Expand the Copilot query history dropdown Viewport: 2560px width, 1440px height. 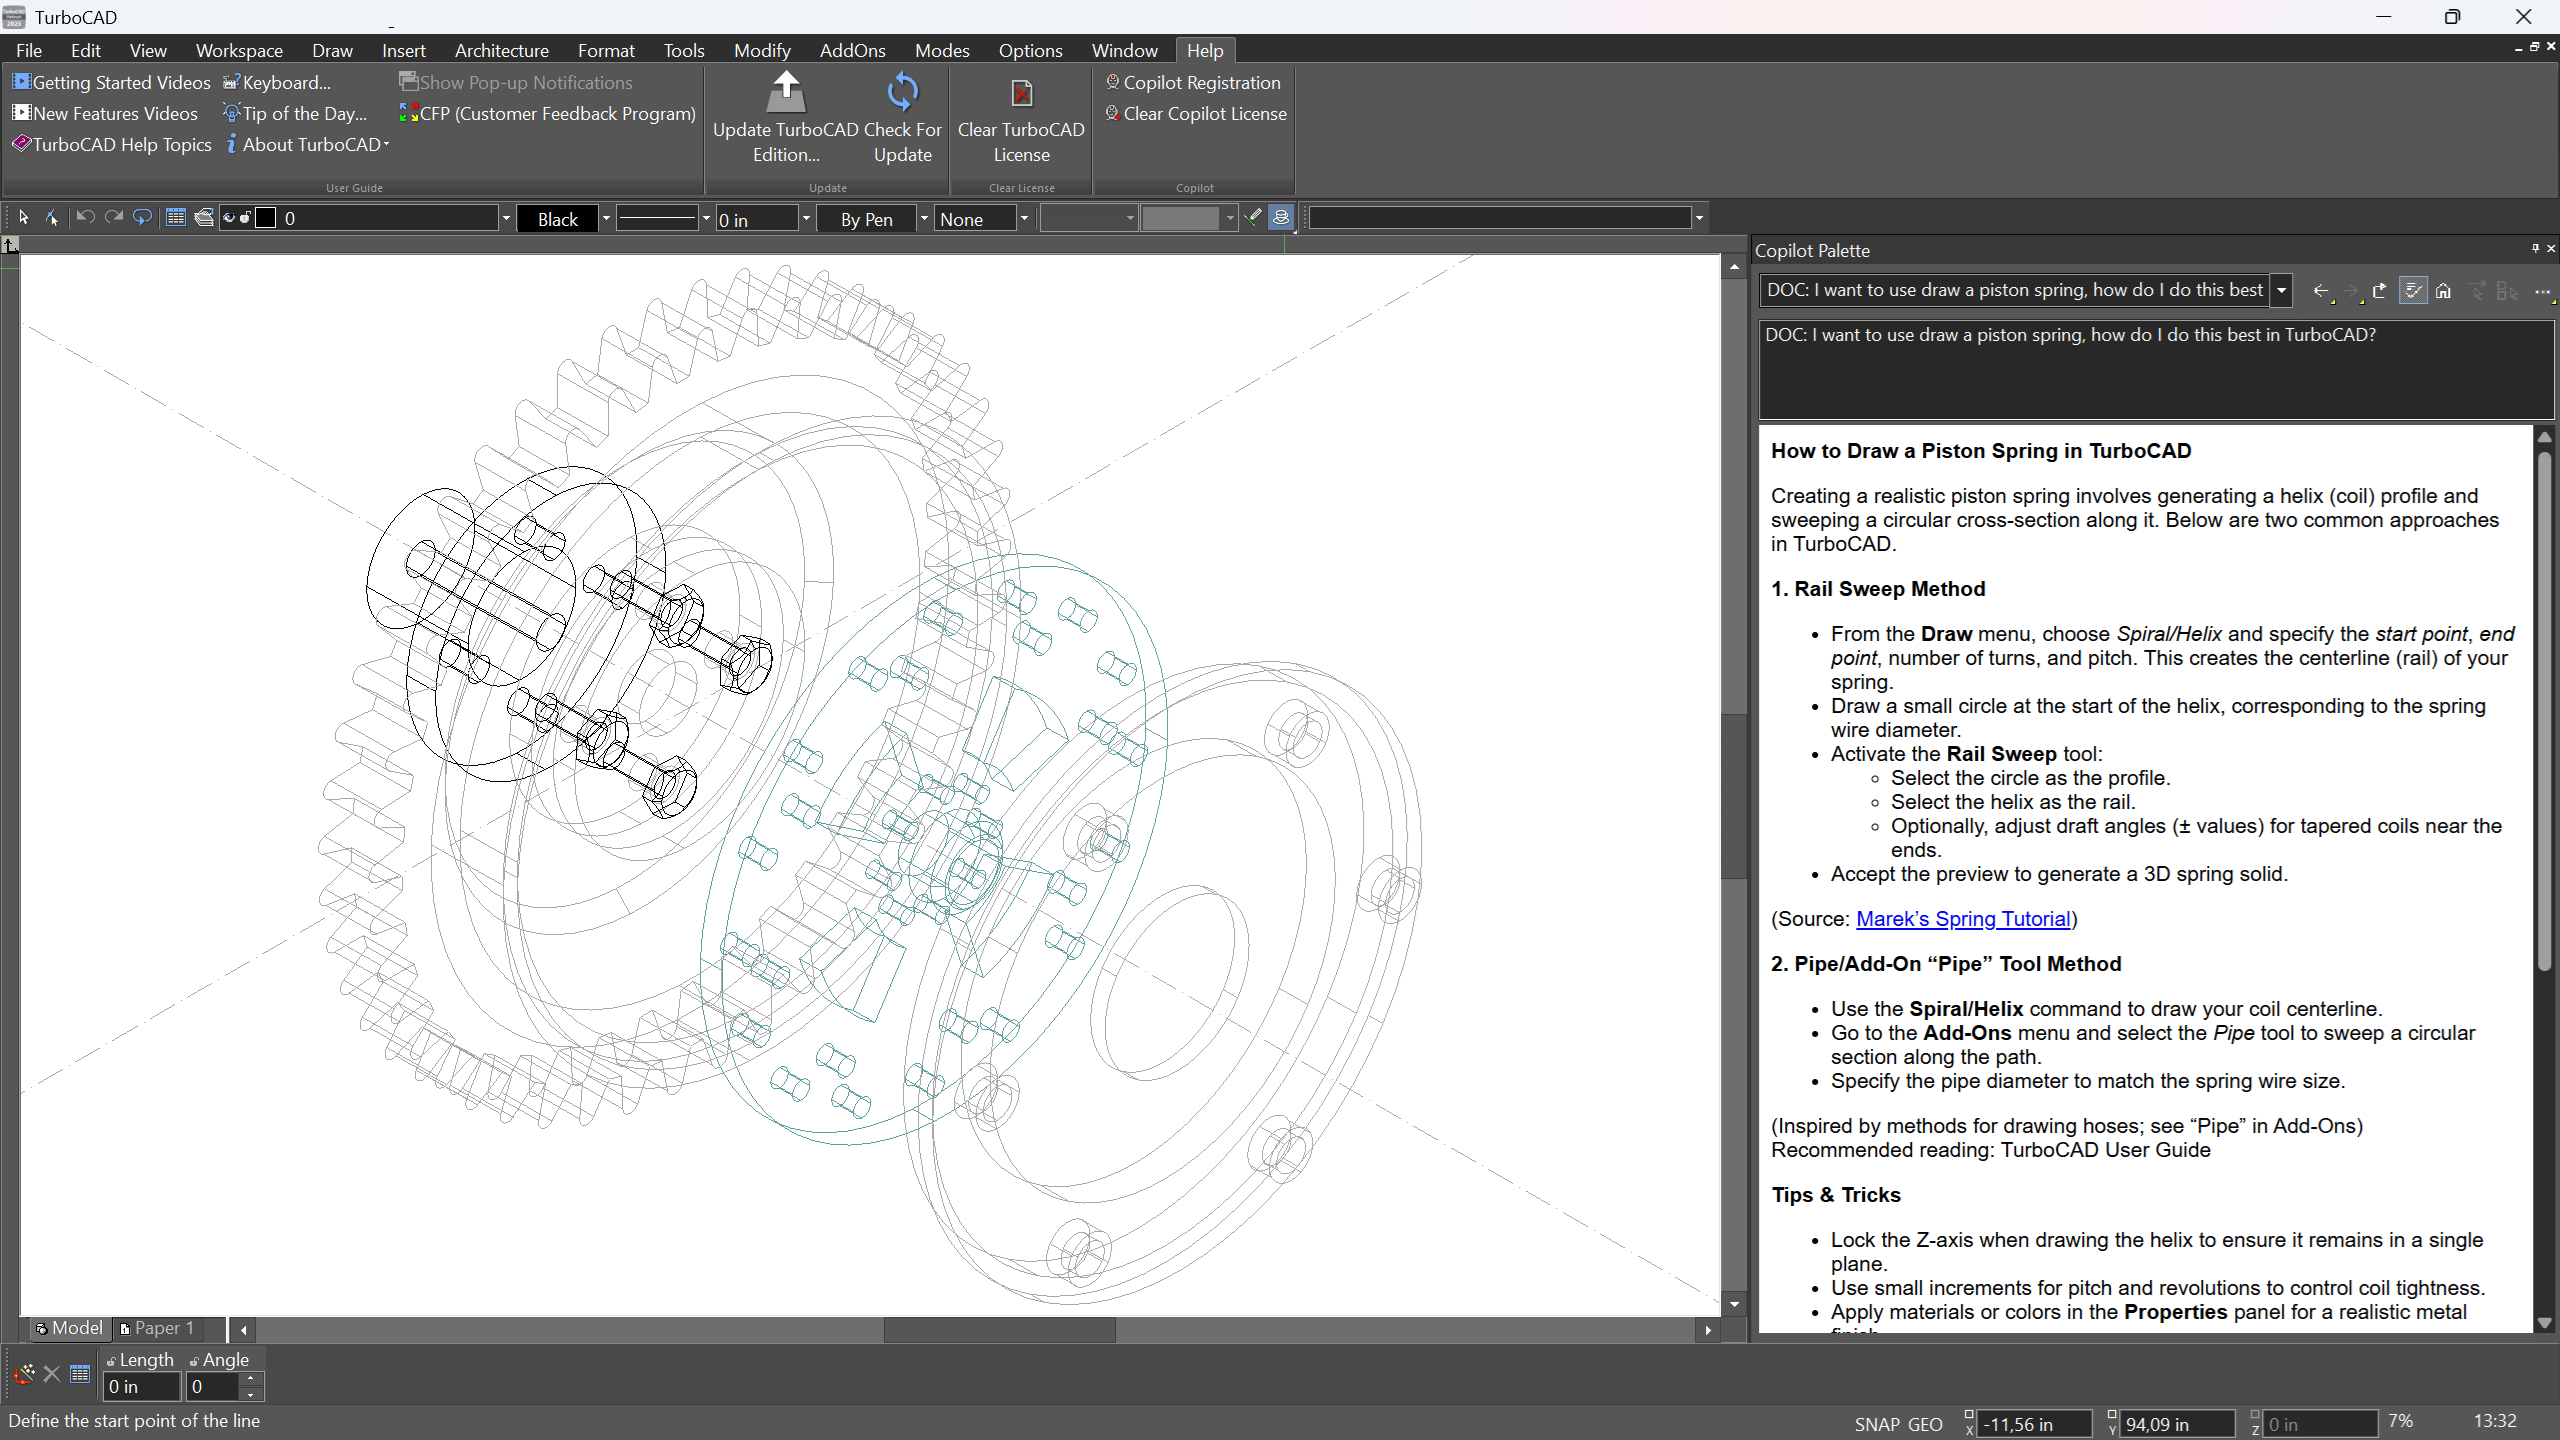2281,291
